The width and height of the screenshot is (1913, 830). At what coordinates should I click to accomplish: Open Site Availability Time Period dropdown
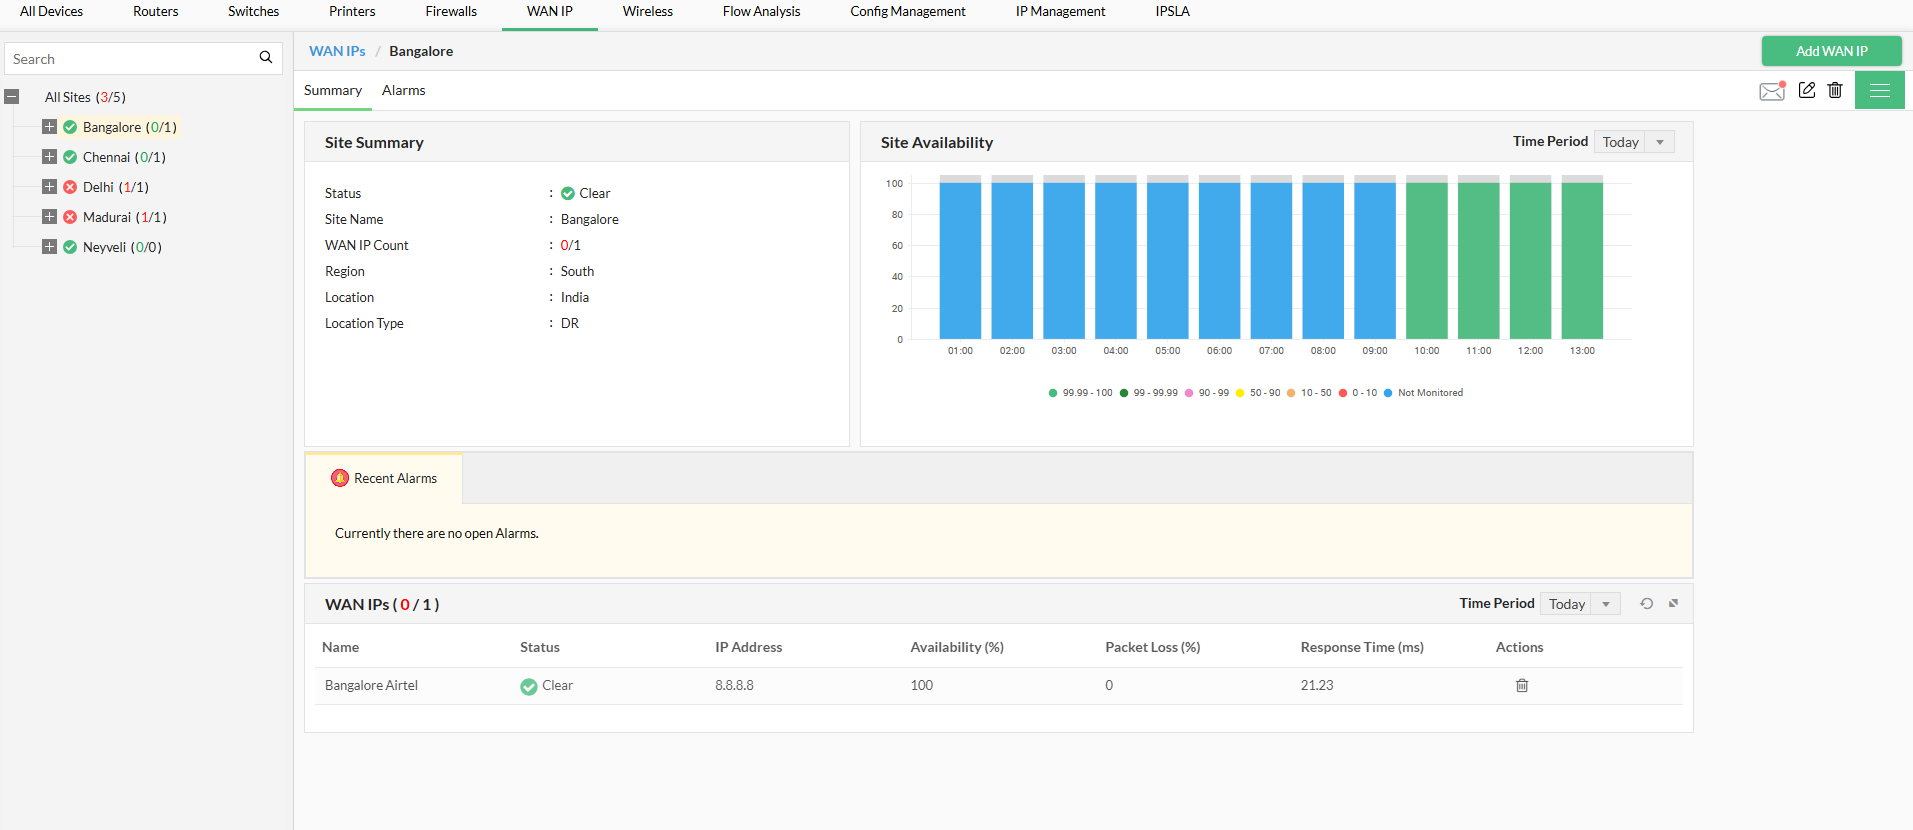pyautogui.click(x=1633, y=142)
